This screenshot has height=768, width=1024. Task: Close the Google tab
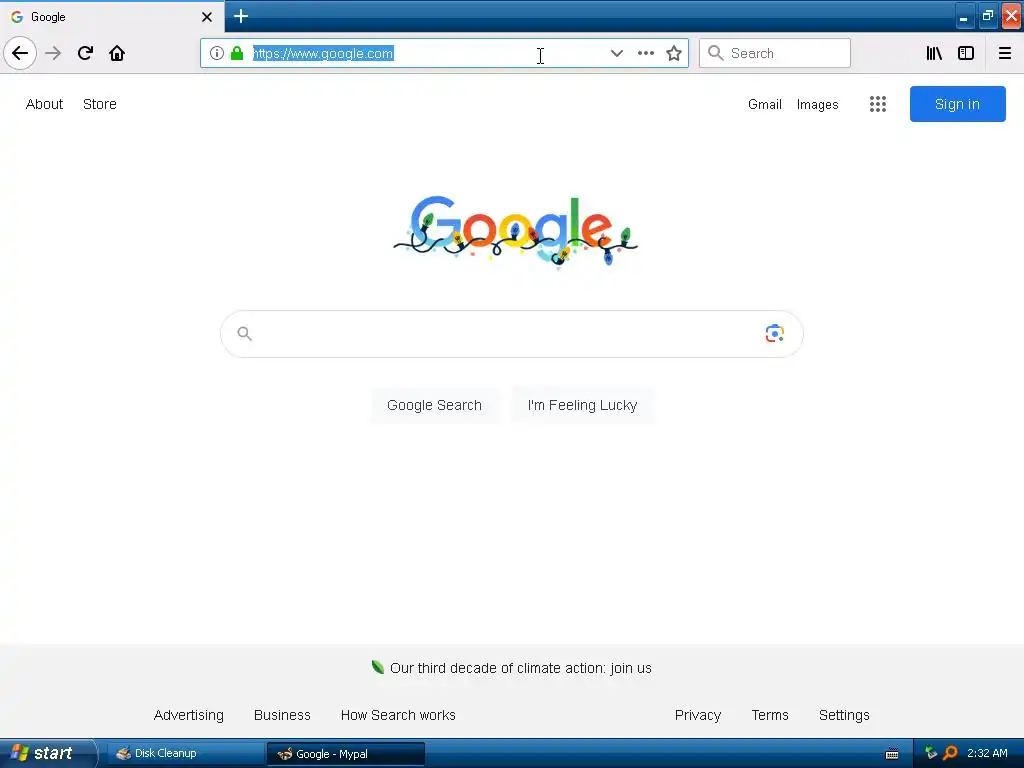(206, 17)
